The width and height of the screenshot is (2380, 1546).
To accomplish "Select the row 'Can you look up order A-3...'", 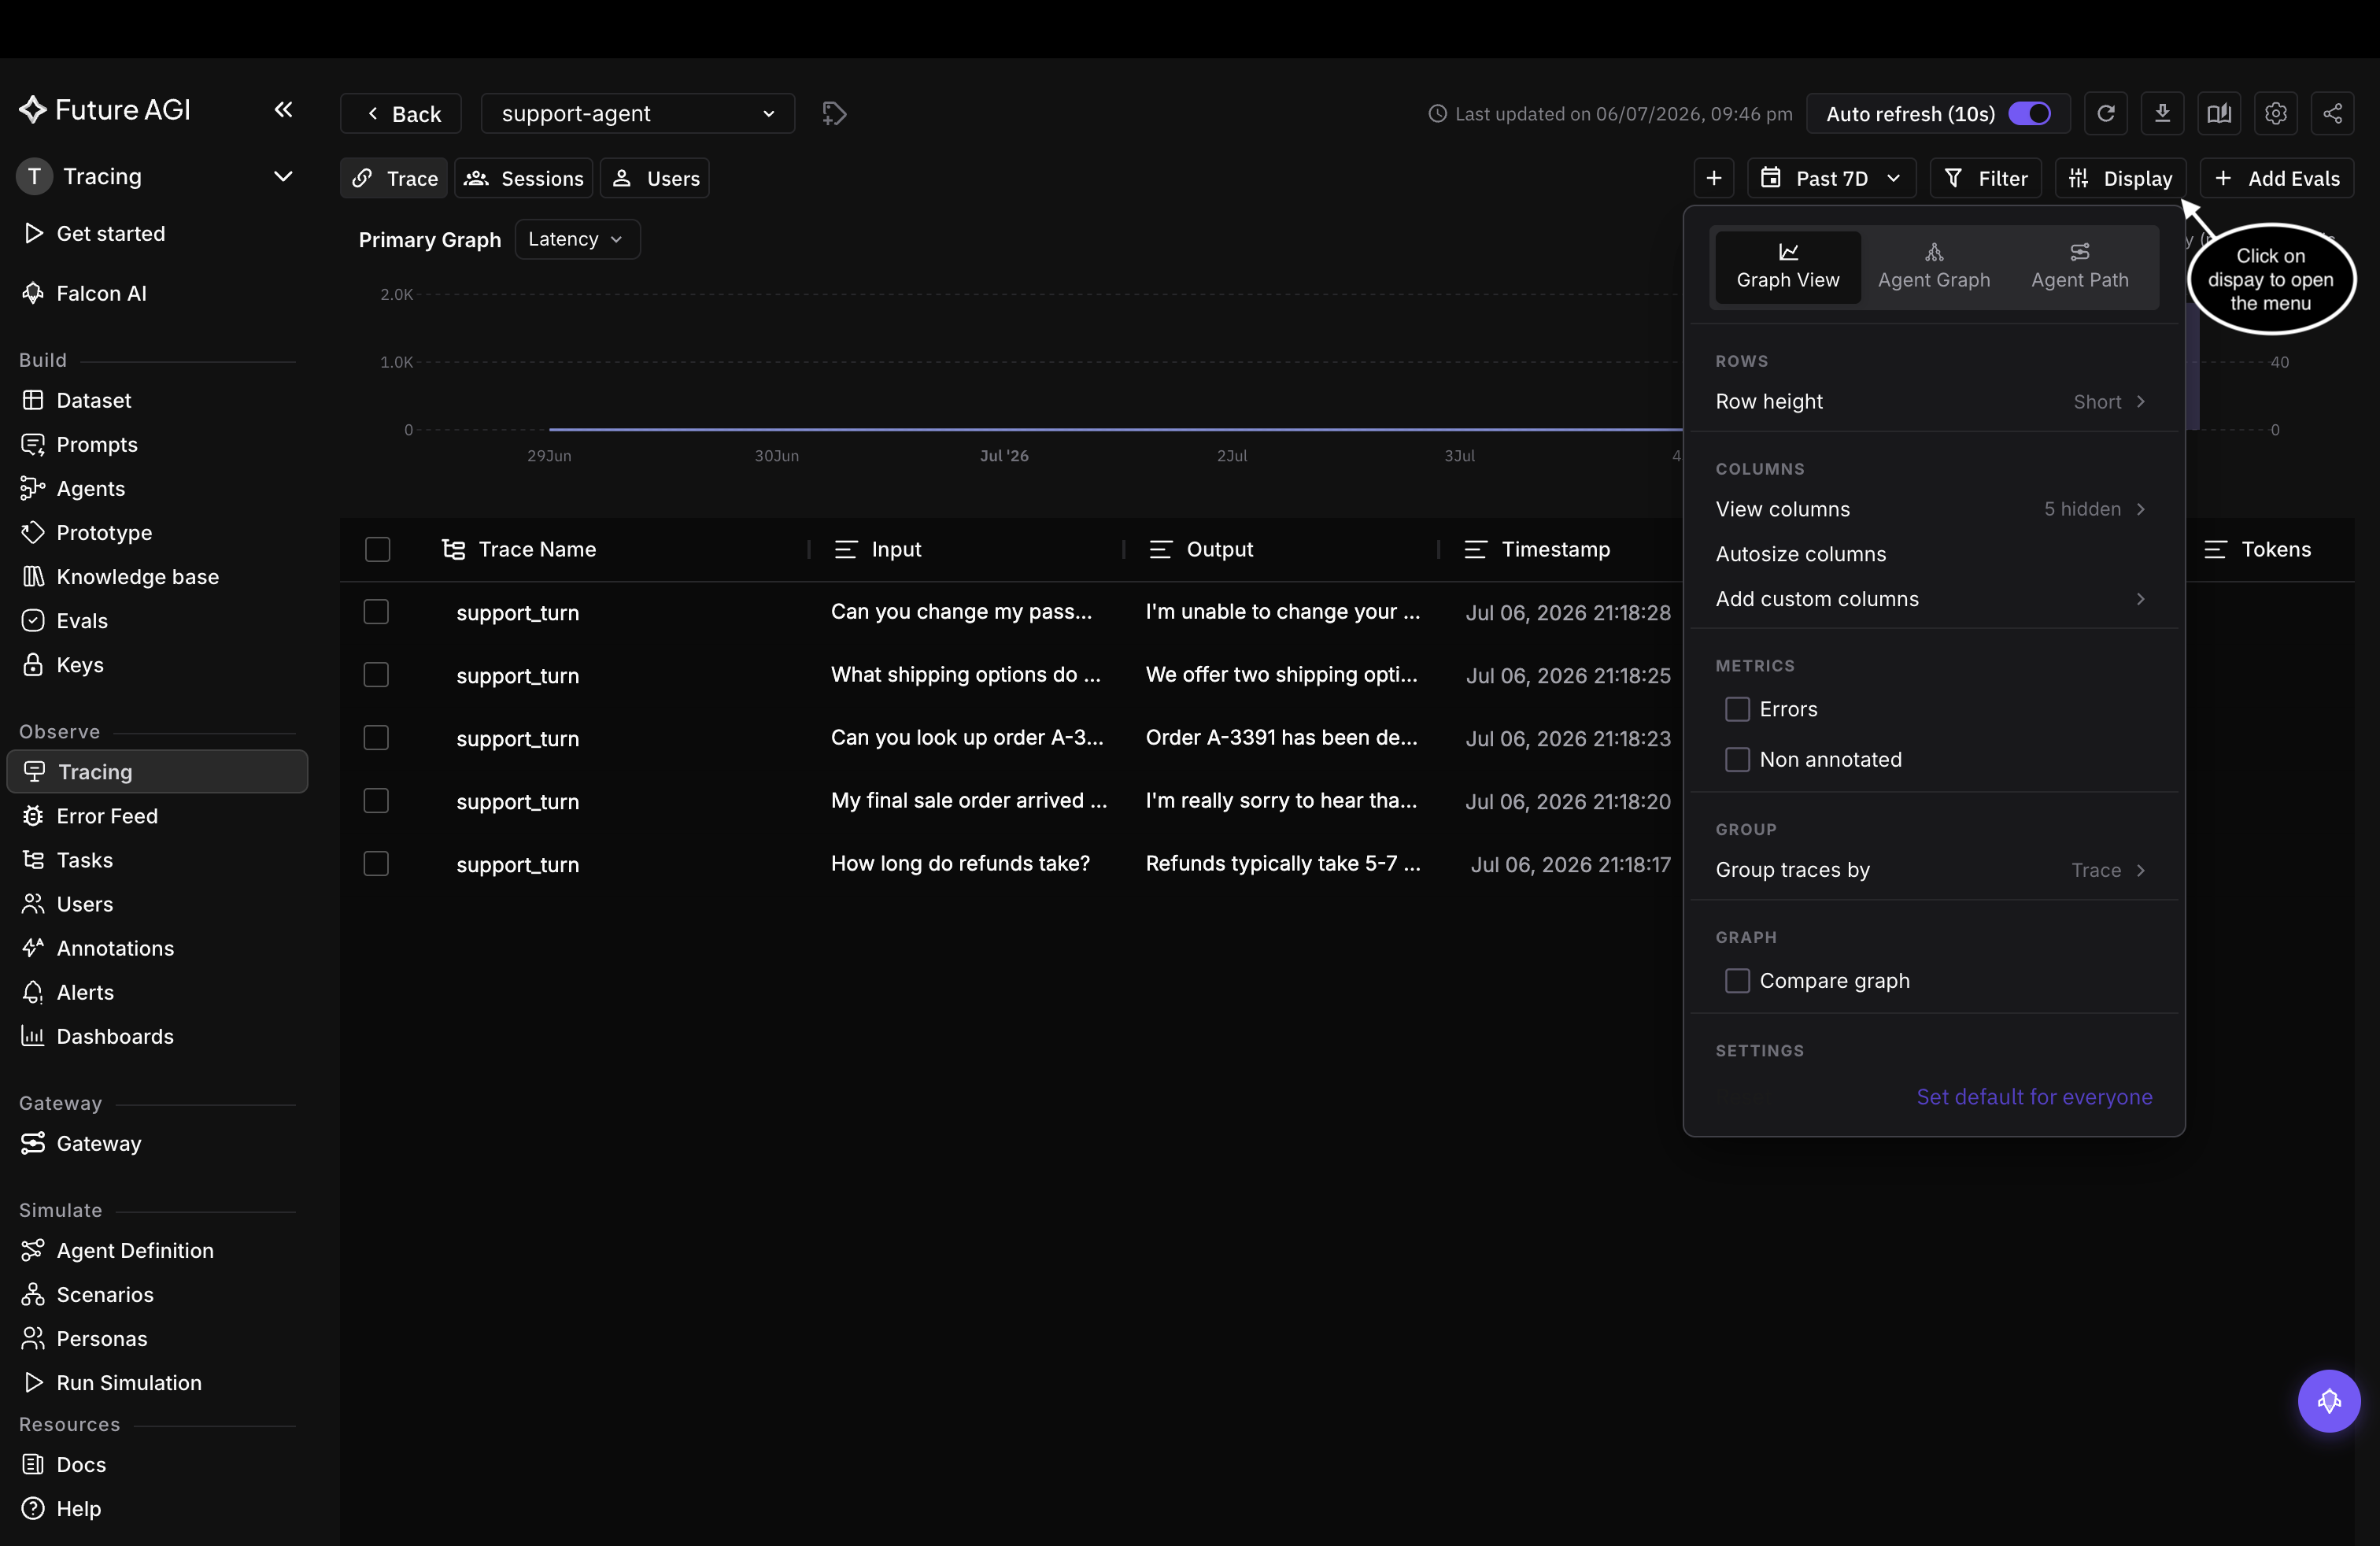I will pyautogui.click(x=376, y=737).
